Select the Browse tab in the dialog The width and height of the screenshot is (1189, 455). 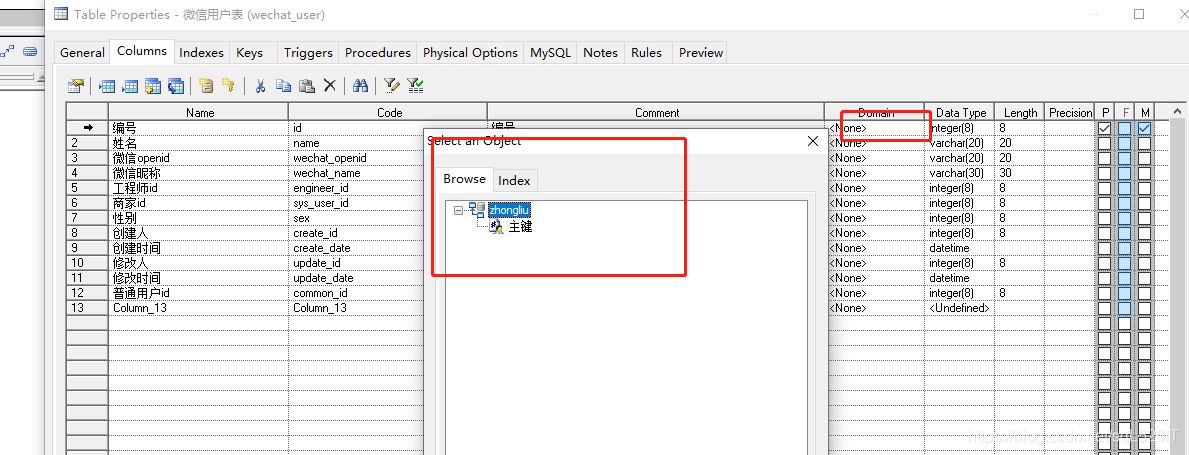464,179
